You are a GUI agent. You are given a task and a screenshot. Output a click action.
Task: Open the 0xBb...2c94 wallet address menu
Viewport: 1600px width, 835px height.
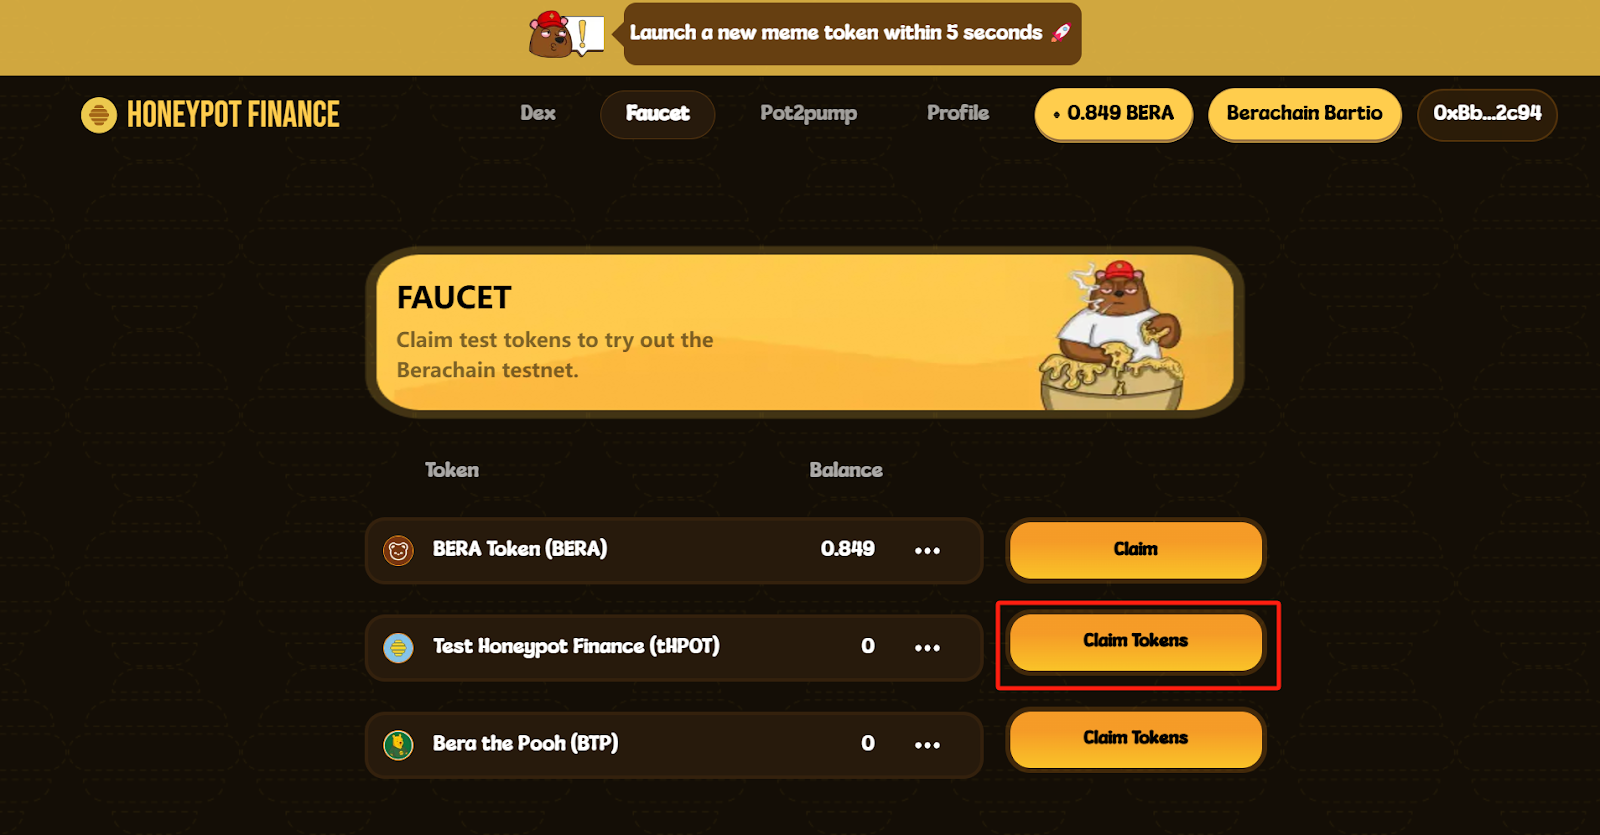point(1487,114)
